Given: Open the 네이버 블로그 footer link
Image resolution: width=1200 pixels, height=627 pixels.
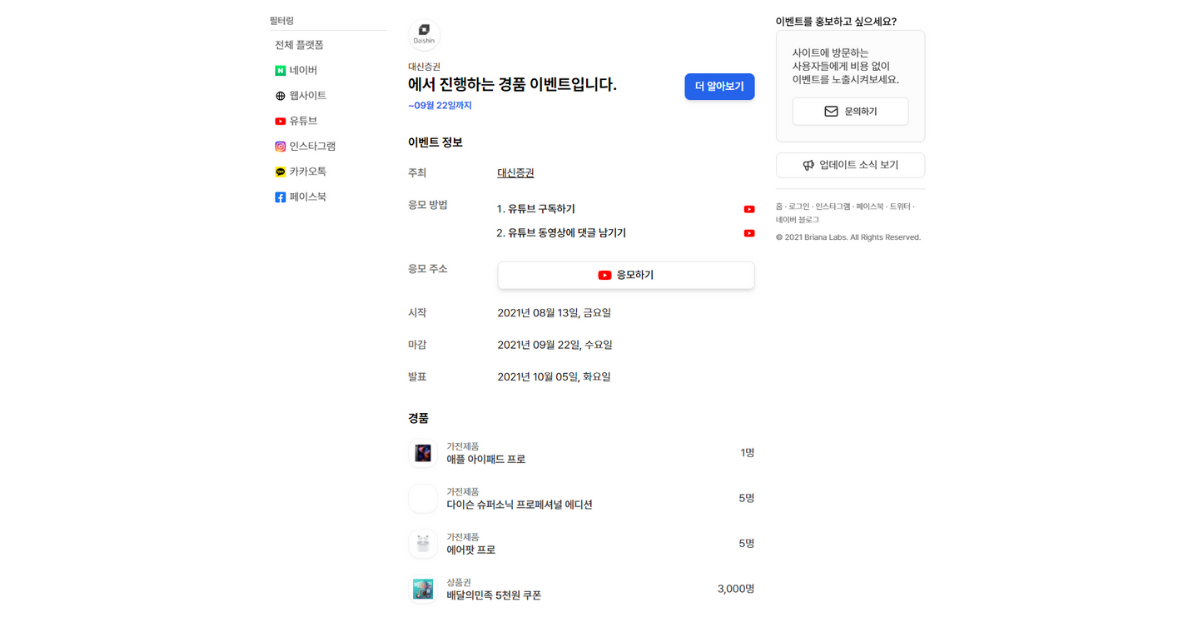Looking at the screenshot, I should [x=797, y=220].
